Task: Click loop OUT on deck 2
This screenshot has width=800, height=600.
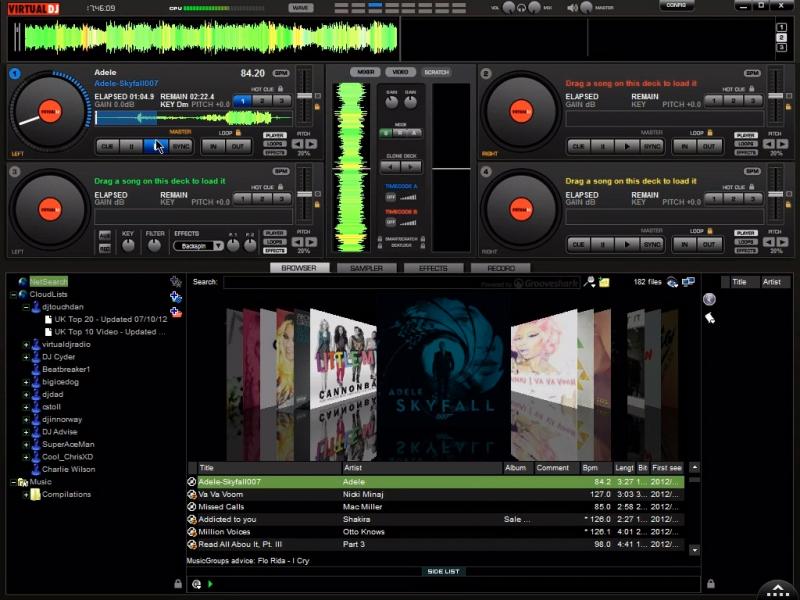Action: (x=709, y=146)
